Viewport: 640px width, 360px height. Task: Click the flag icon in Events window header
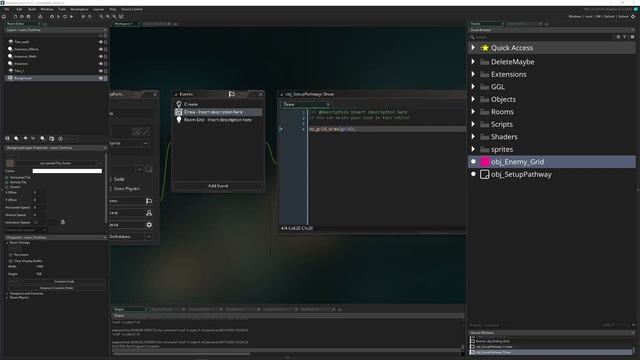coord(231,94)
